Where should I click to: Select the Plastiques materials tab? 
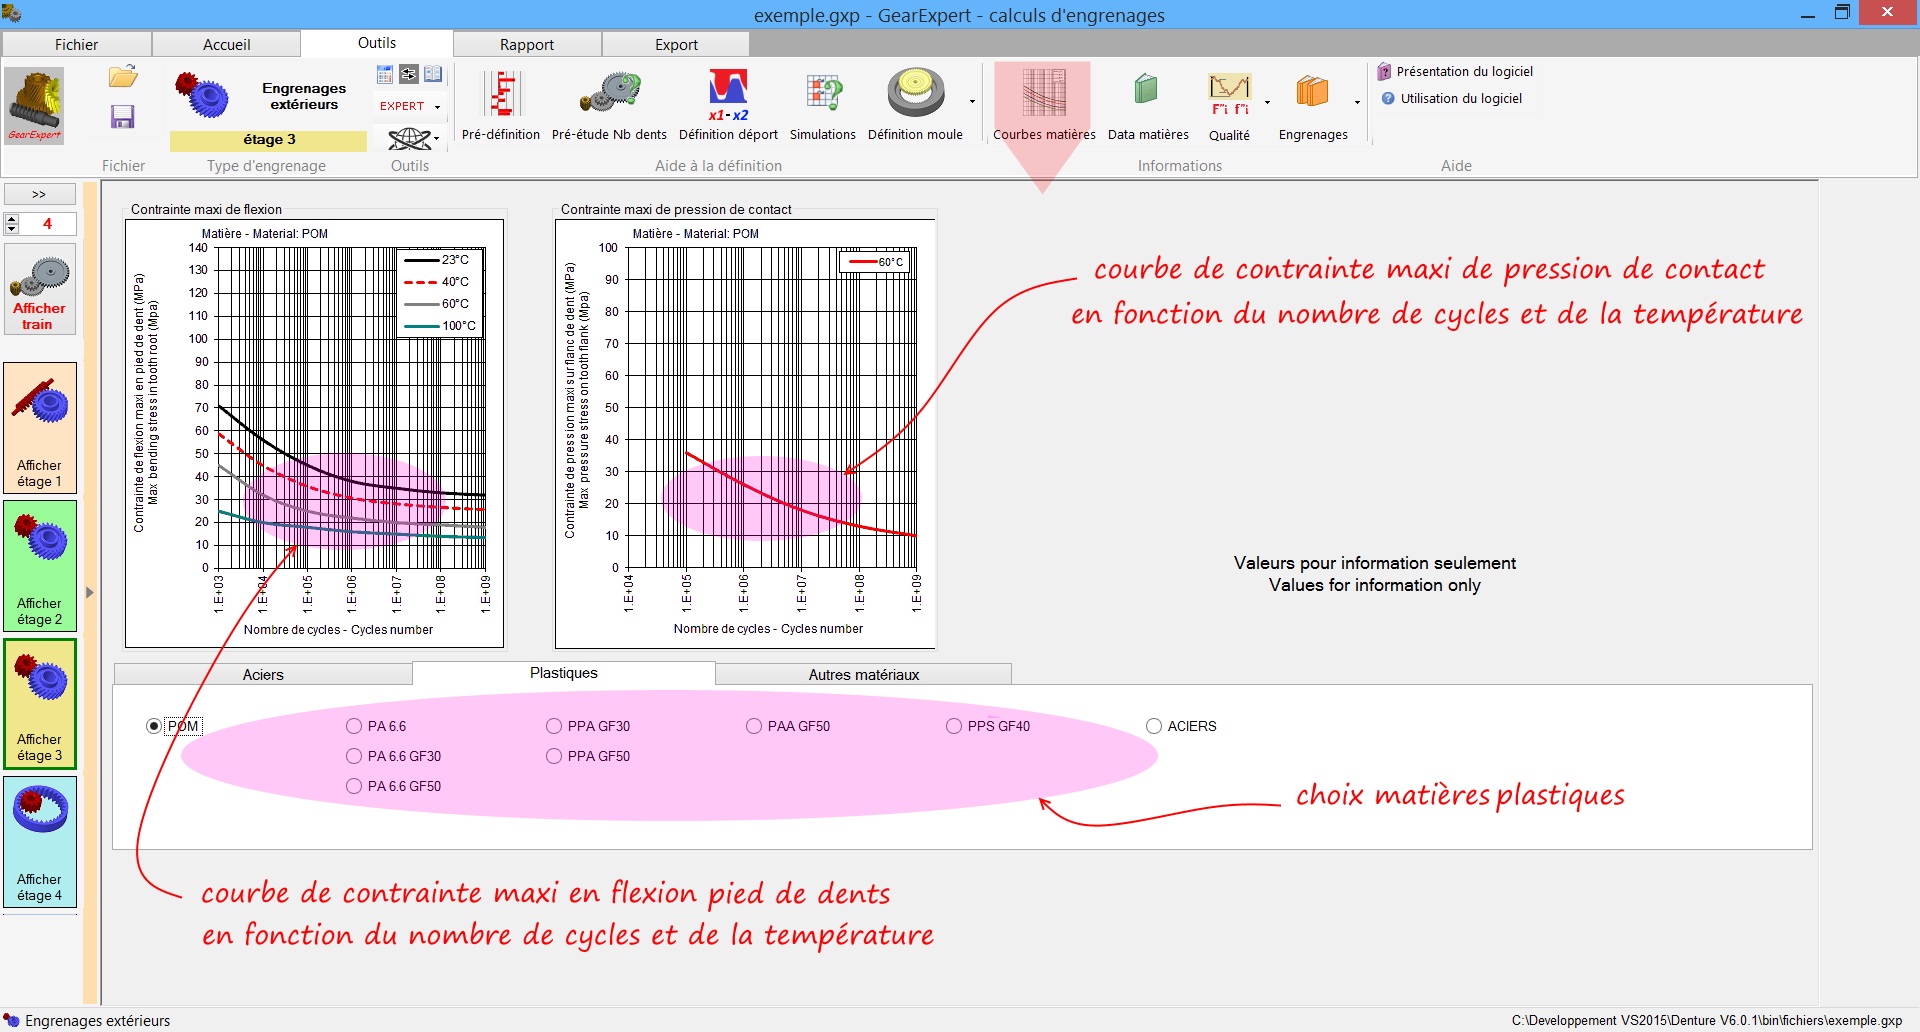click(x=564, y=673)
